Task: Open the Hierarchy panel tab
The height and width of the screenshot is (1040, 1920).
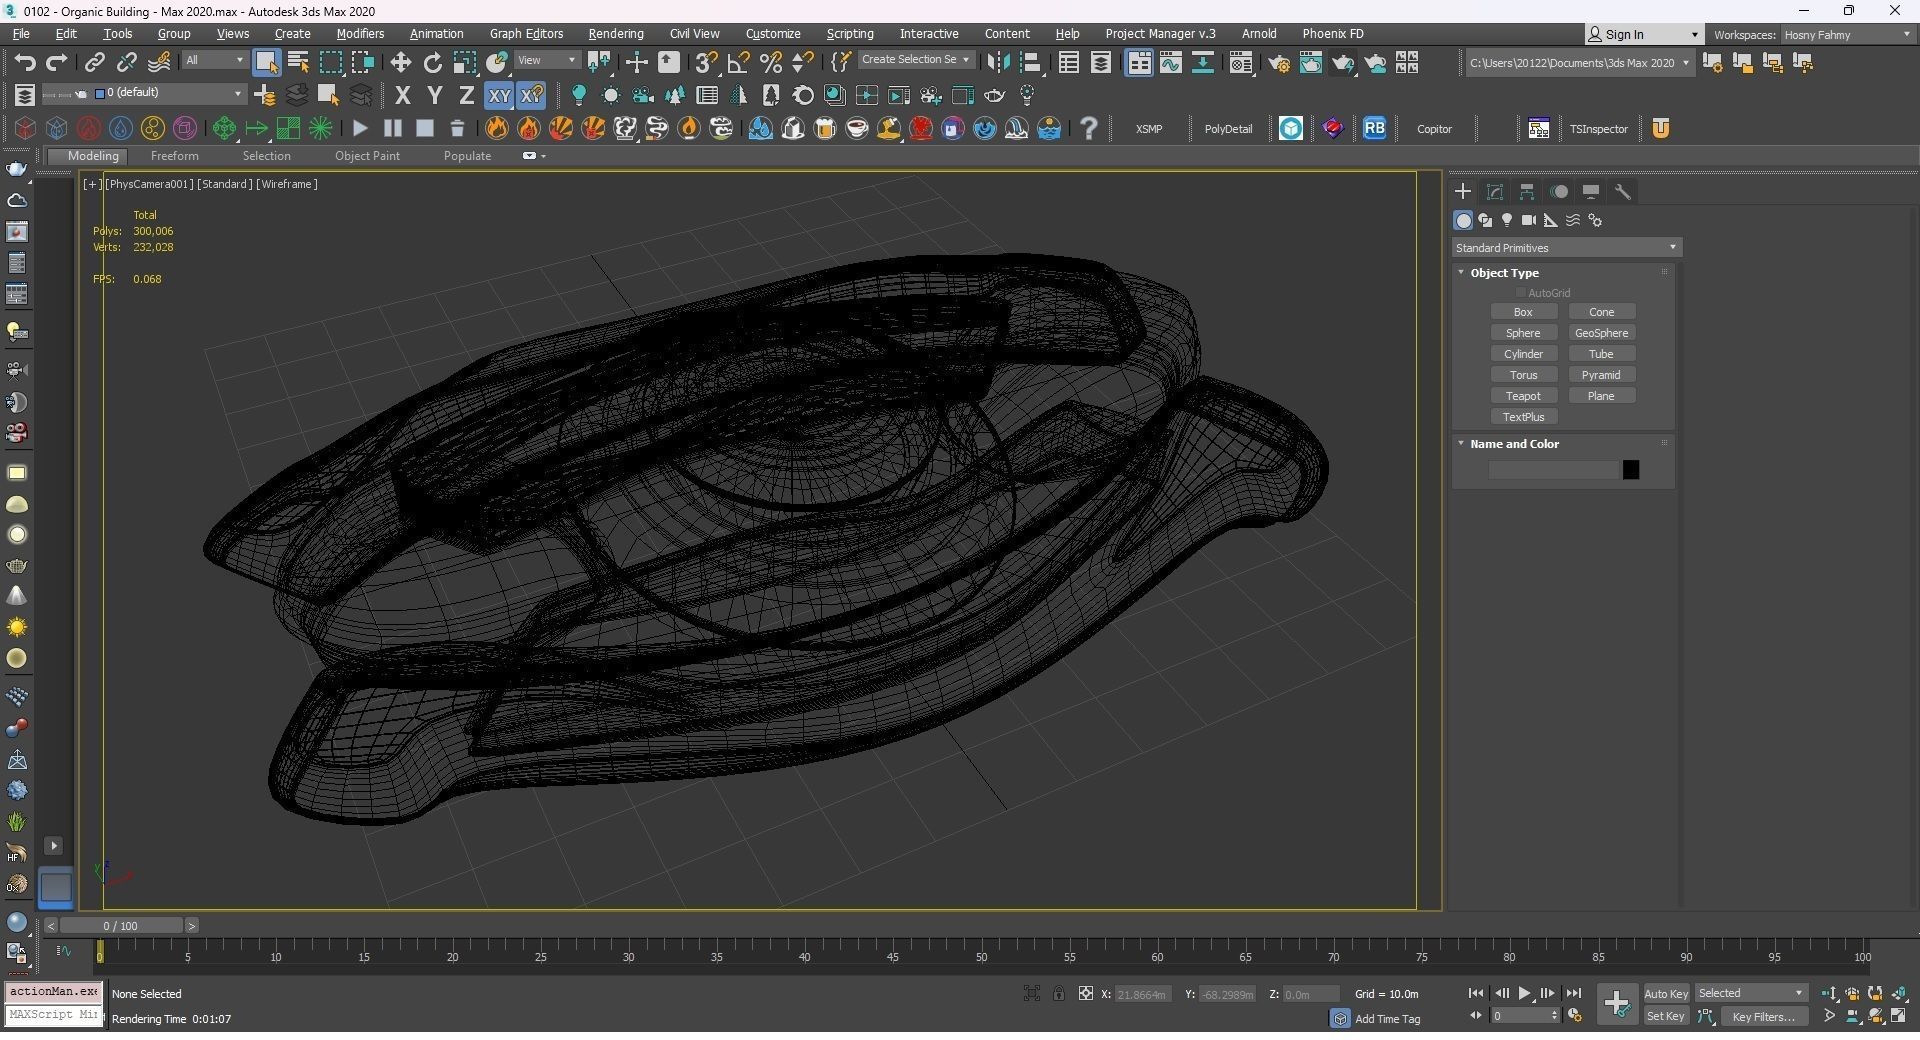Action: pyautogui.click(x=1527, y=191)
